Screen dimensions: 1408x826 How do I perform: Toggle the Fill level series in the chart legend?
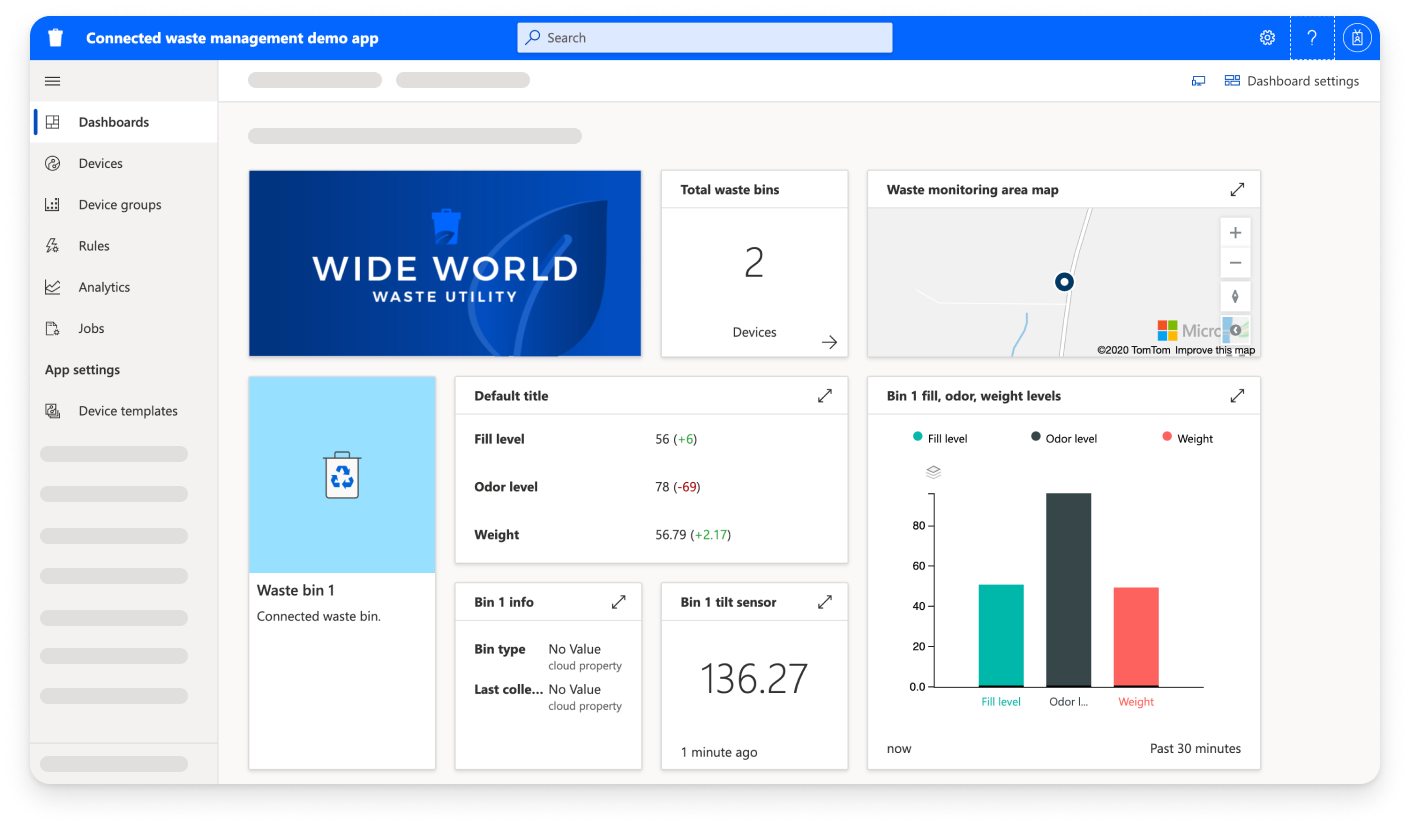click(x=940, y=438)
